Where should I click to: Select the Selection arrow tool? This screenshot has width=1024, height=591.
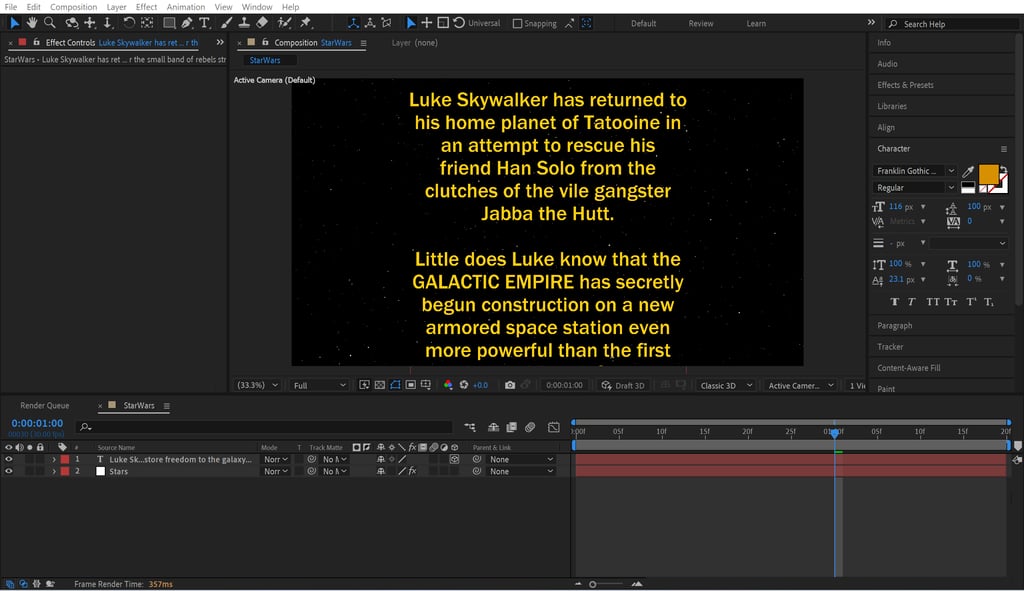14,23
